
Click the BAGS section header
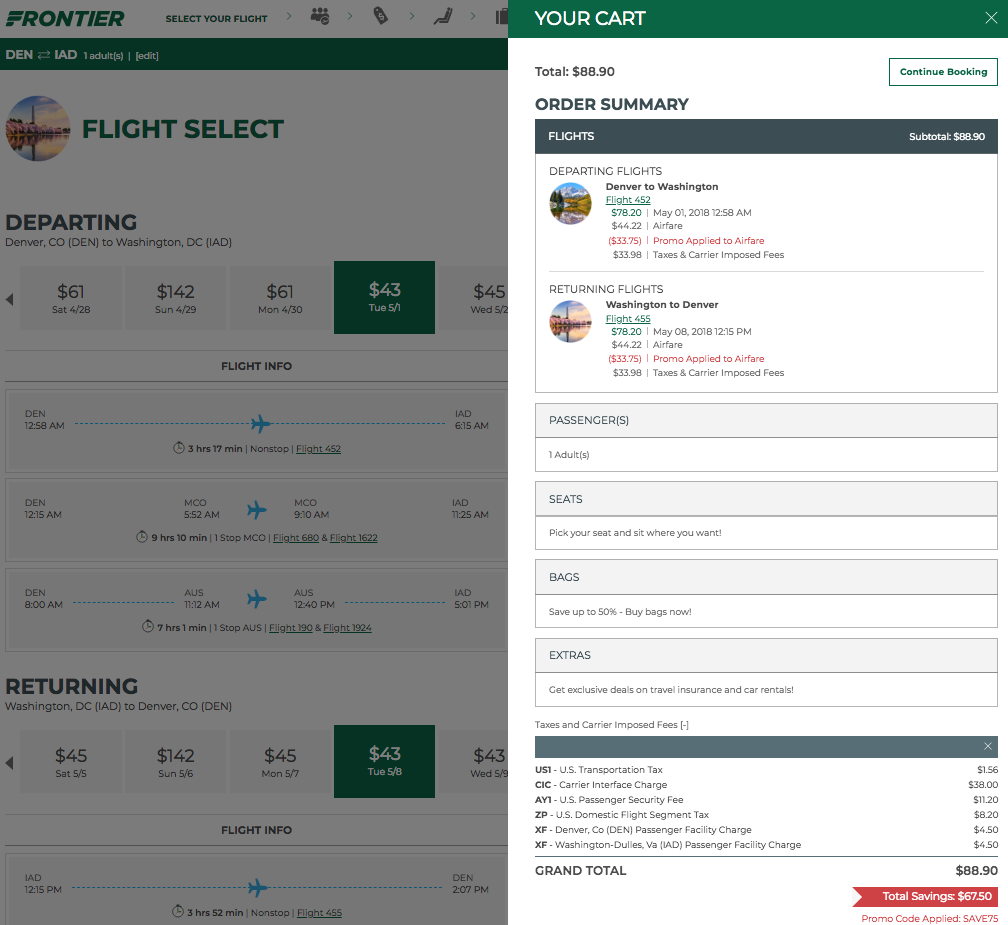click(x=766, y=577)
